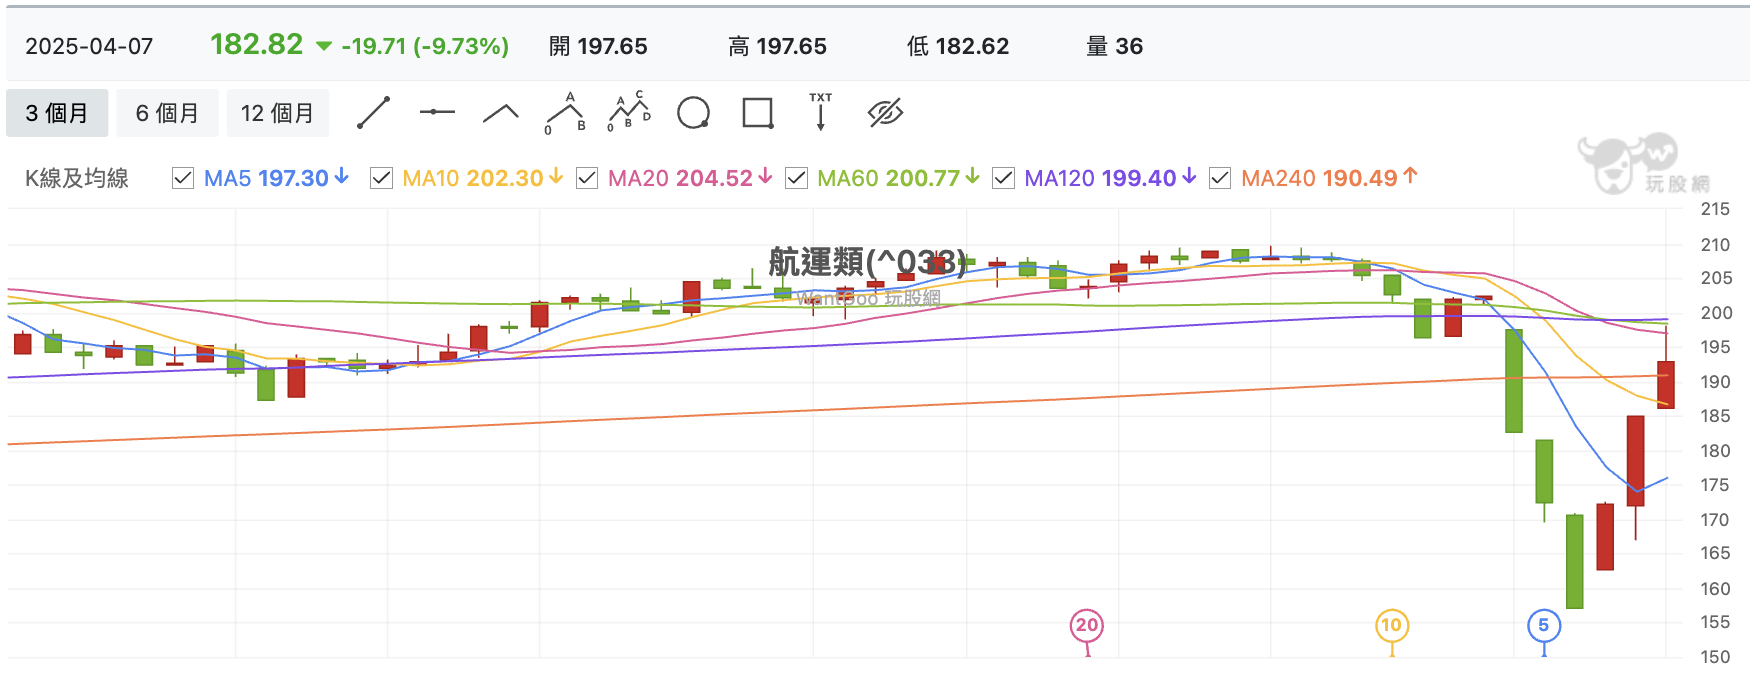Click the closing price 182.82
This screenshot has width=1750, height=674.
(256, 44)
